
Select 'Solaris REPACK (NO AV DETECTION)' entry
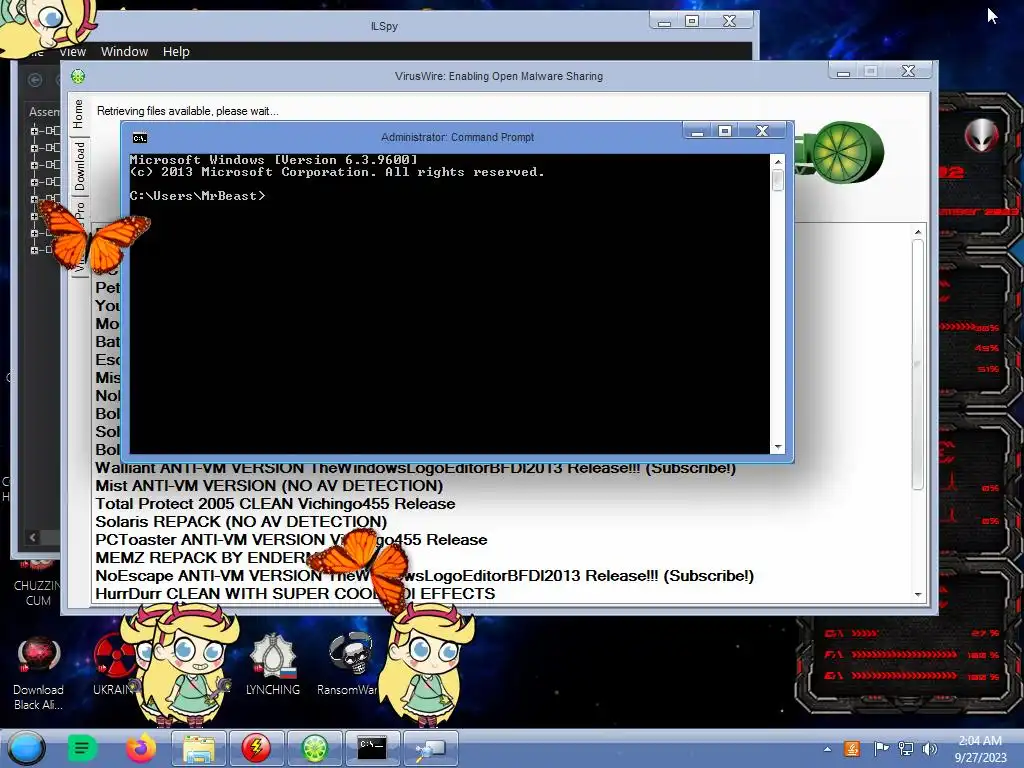241,522
